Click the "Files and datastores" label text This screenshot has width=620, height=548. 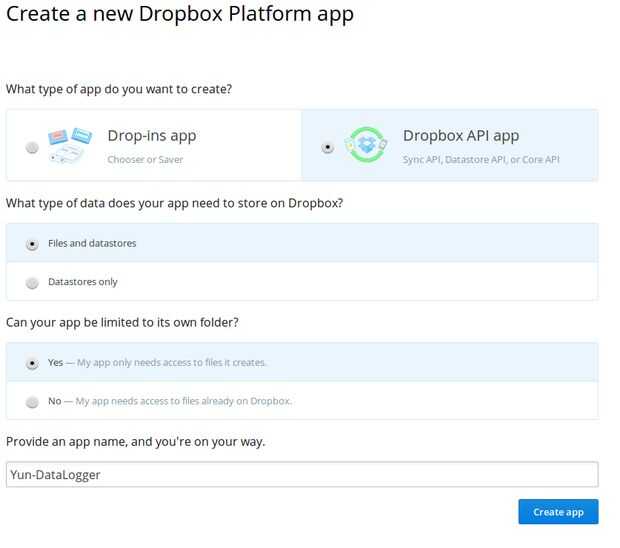click(92, 243)
